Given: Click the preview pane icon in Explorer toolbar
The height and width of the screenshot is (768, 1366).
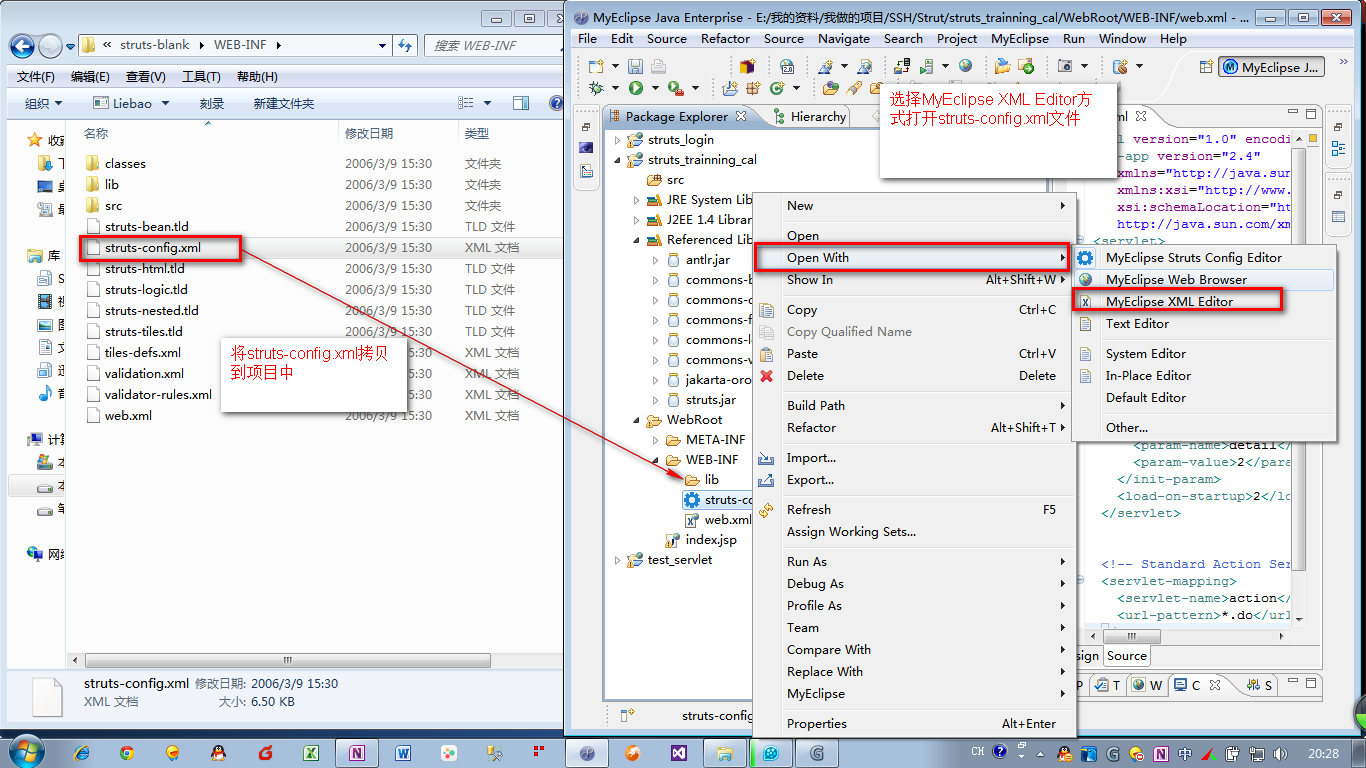Looking at the screenshot, I should [x=520, y=103].
